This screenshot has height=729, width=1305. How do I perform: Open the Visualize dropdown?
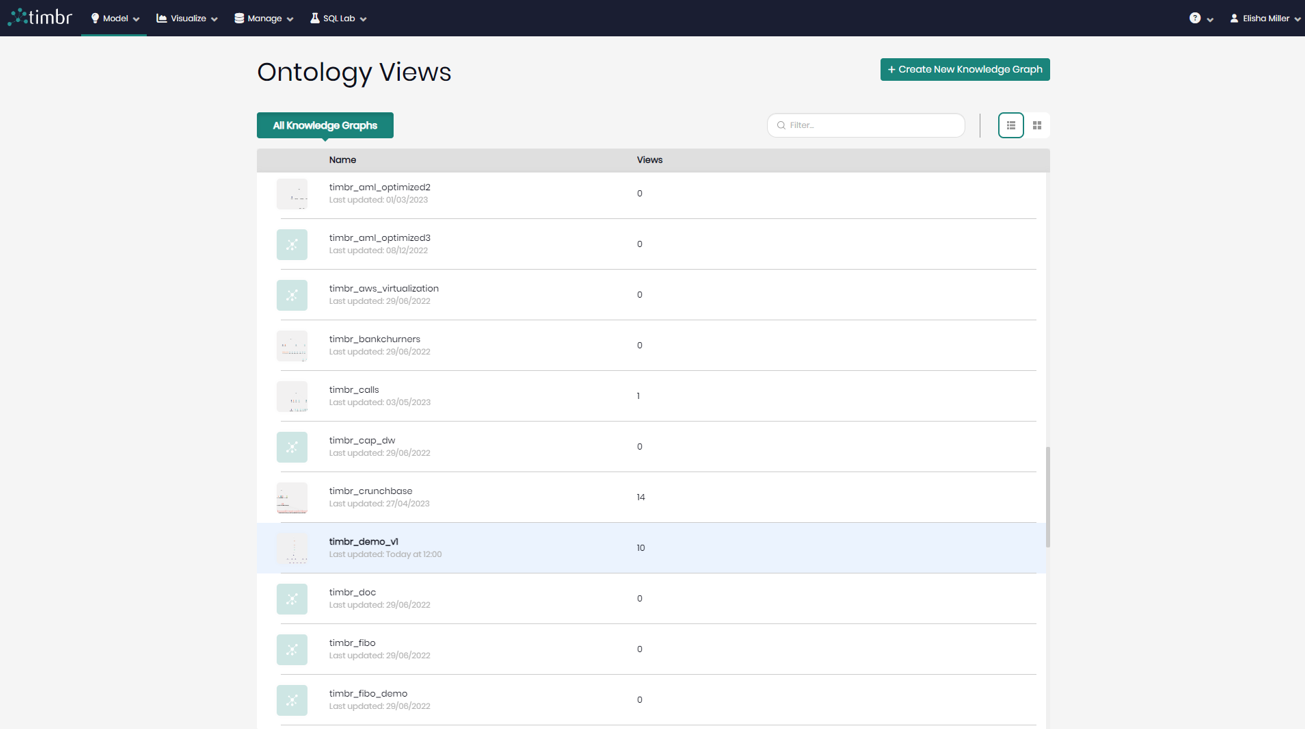point(186,17)
